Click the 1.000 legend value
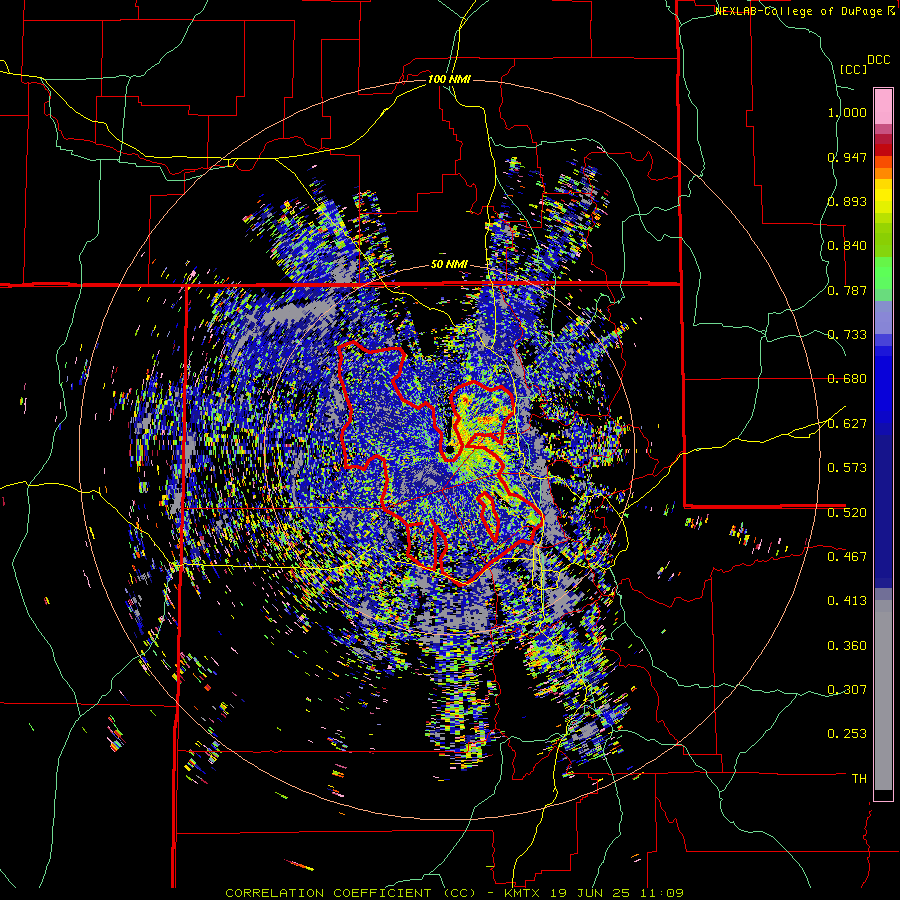The height and width of the screenshot is (900, 900). pos(847,112)
